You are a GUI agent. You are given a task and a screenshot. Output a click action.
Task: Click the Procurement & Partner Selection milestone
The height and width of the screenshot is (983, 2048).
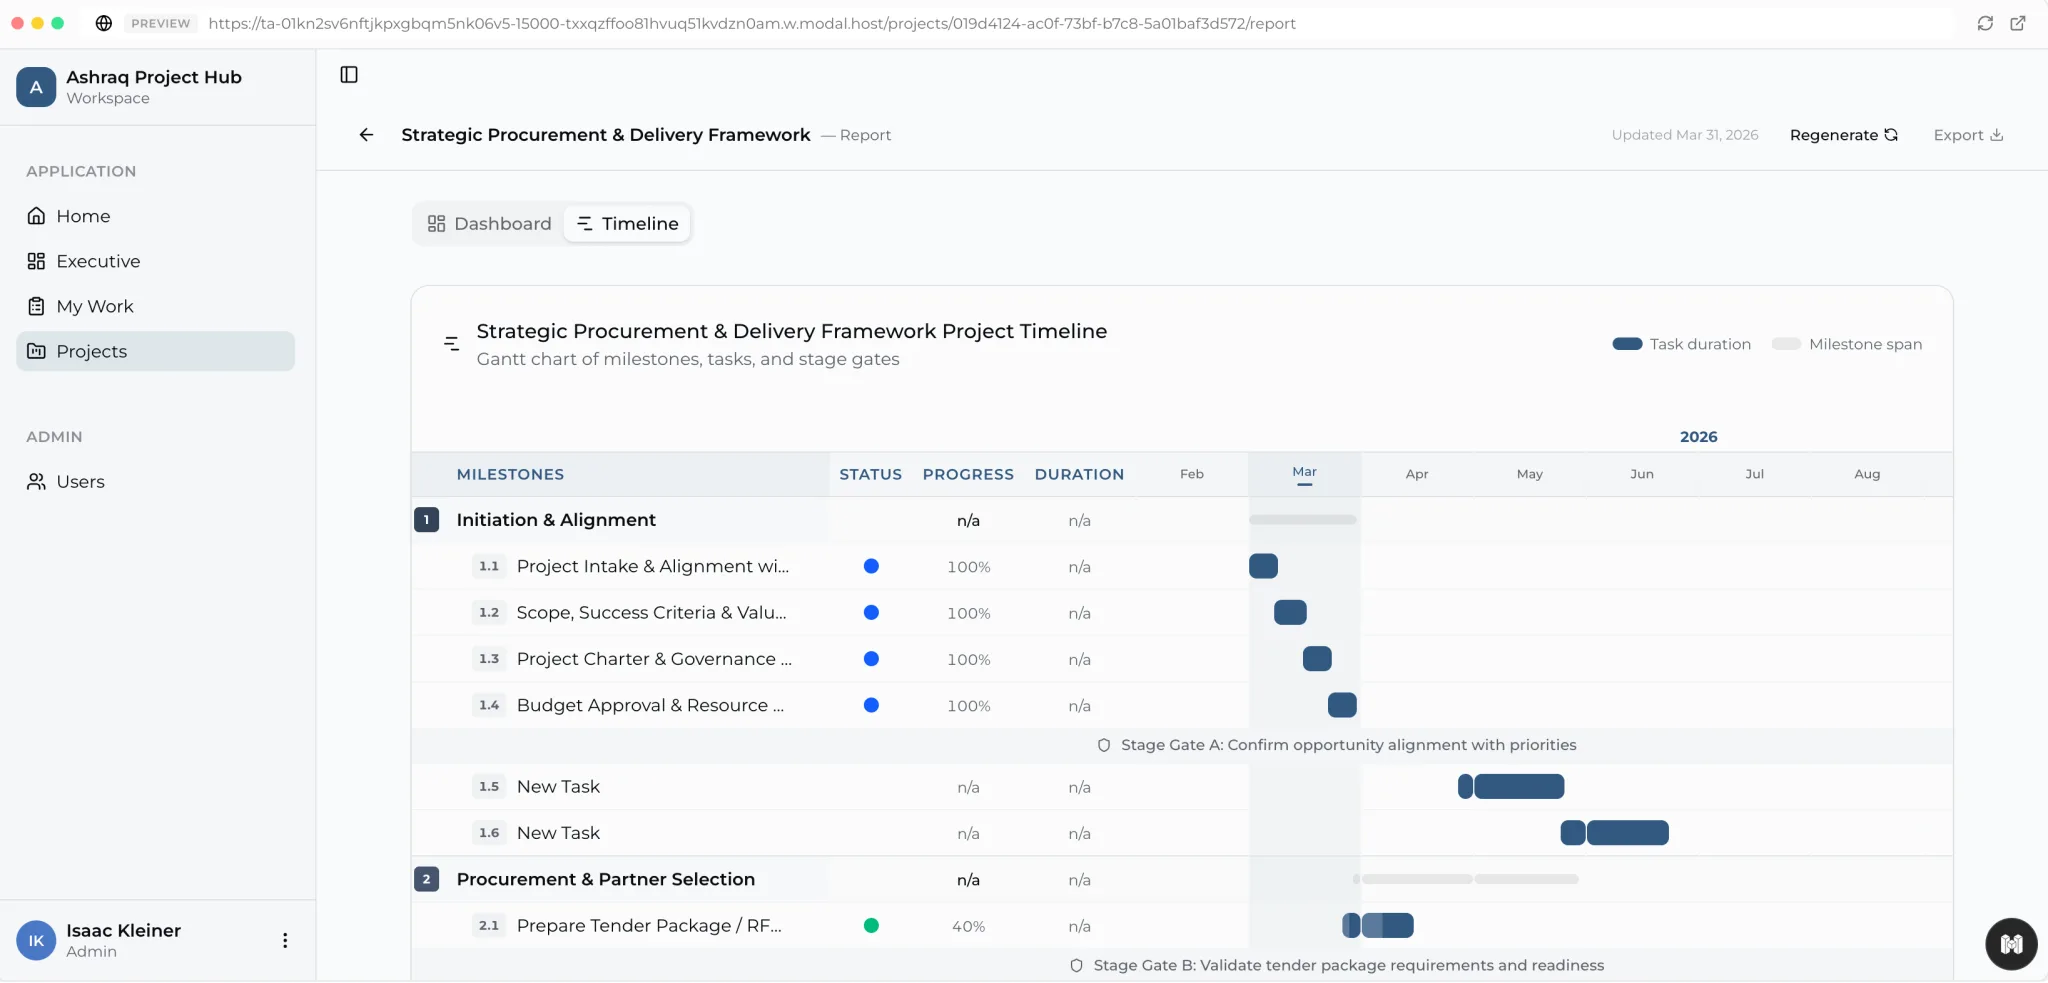(x=606, y=879)
